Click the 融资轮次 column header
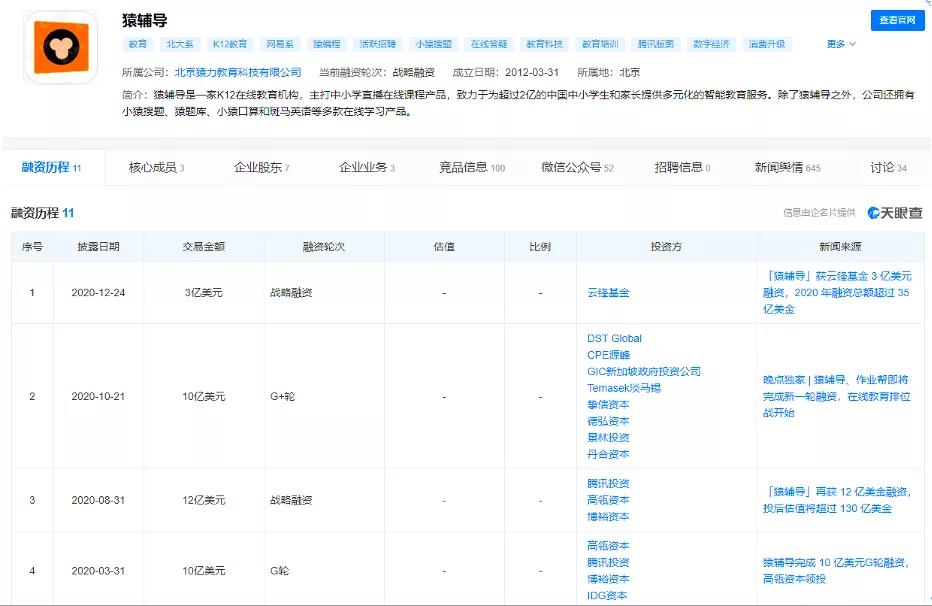Image resolution: width=932 pixels, height=606 pixels. [324, 247]
